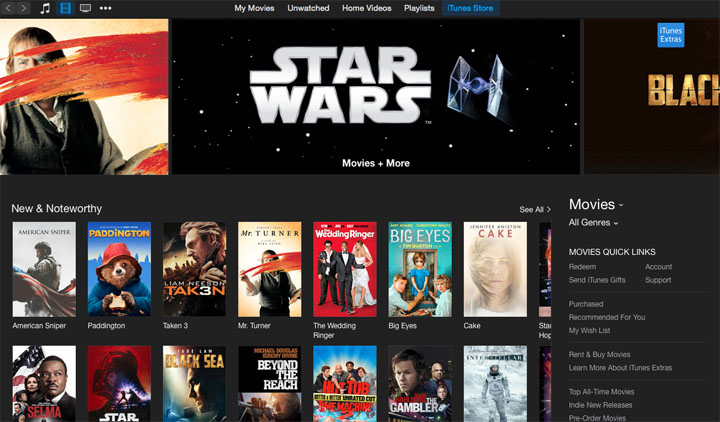
Task: Click the back navigation arrow
Action: coord(8,8)
